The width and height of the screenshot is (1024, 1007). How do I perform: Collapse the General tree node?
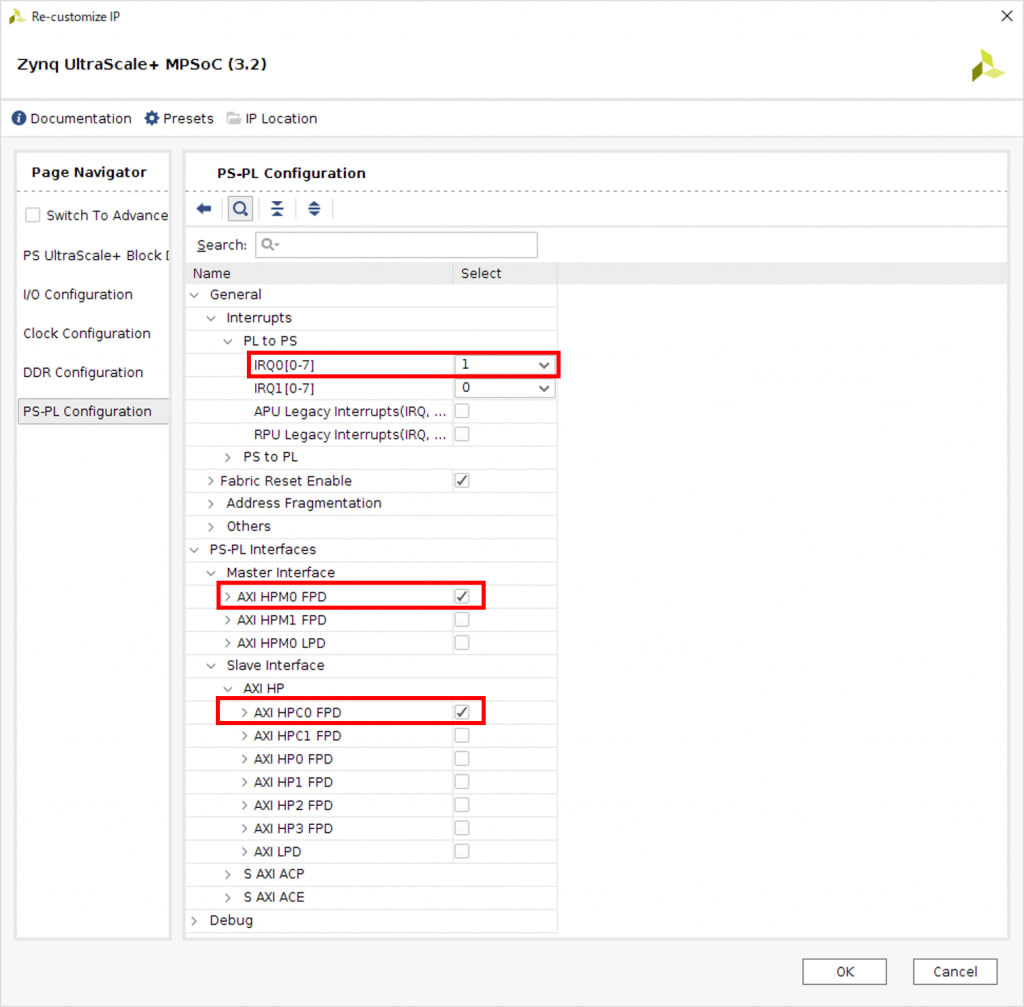195,295
